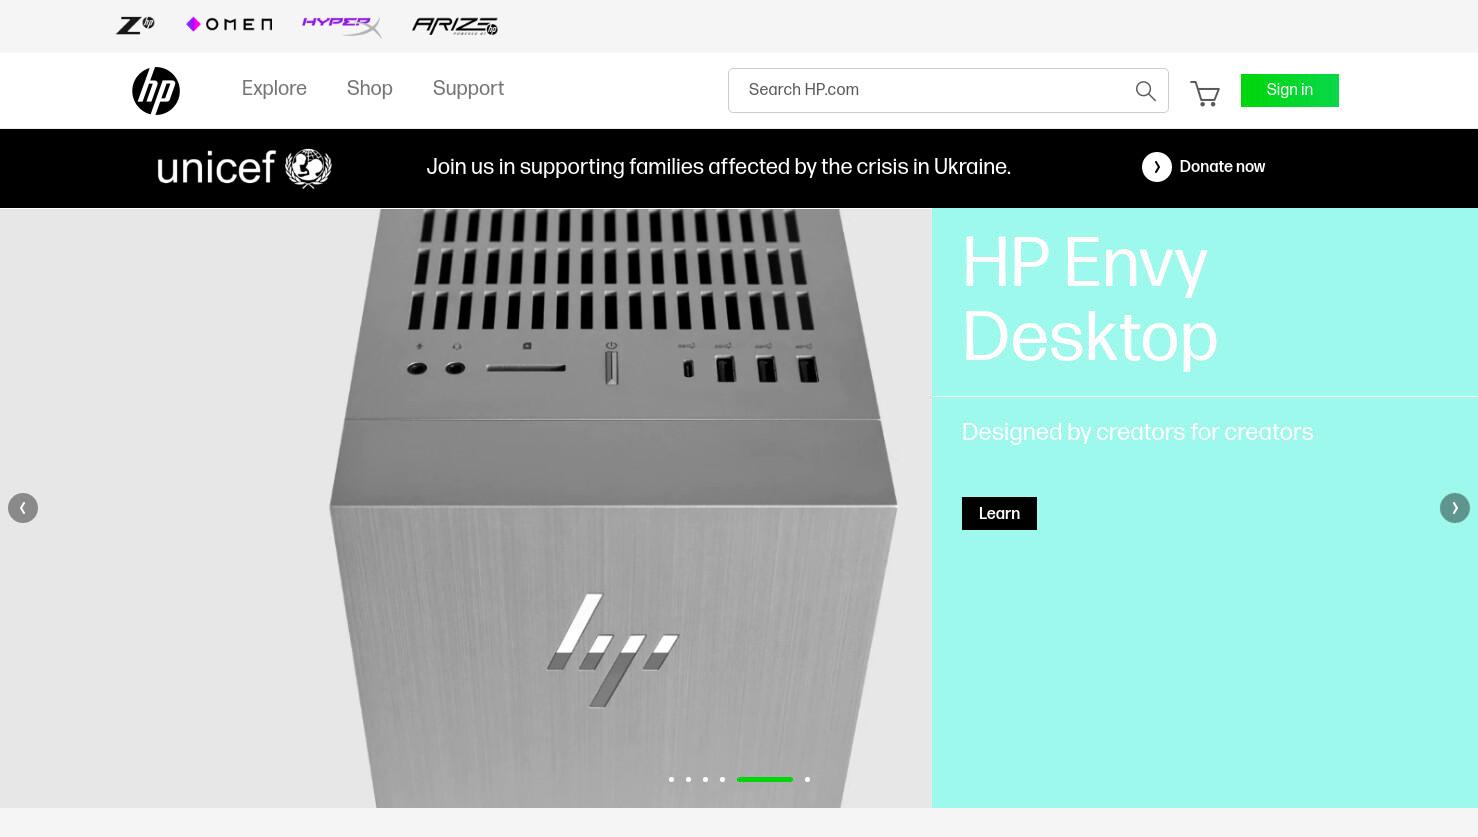The width and height of the screenshot is (1478, 837).
Task: Open the Shop menu
Action: (x=370, y=89)
